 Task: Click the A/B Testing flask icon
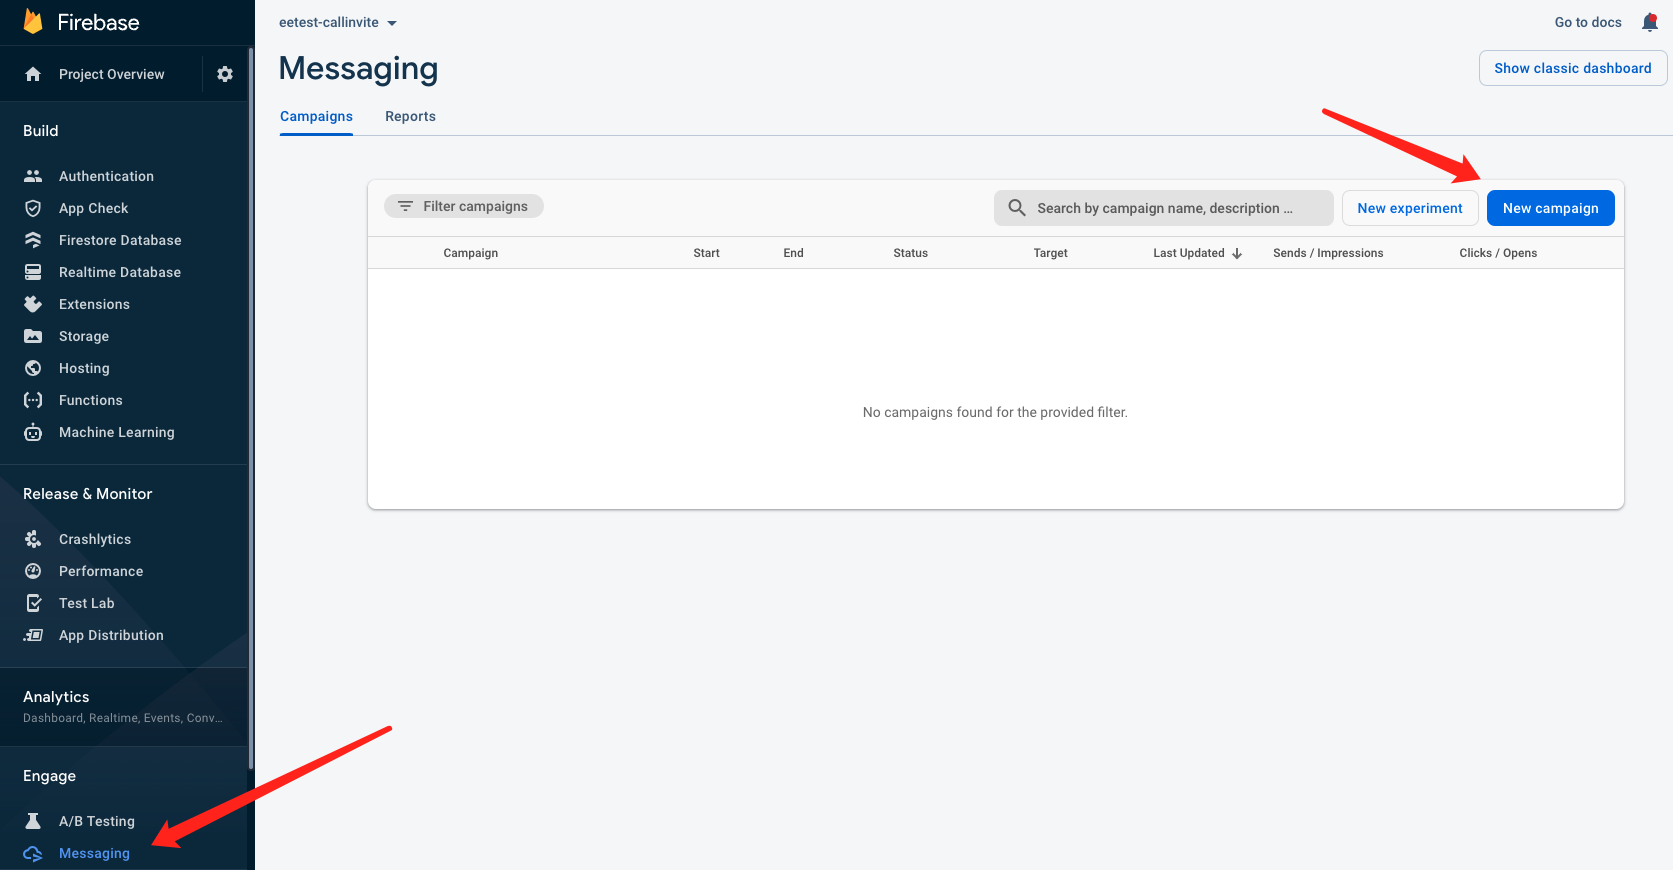(x=33, y=821)
